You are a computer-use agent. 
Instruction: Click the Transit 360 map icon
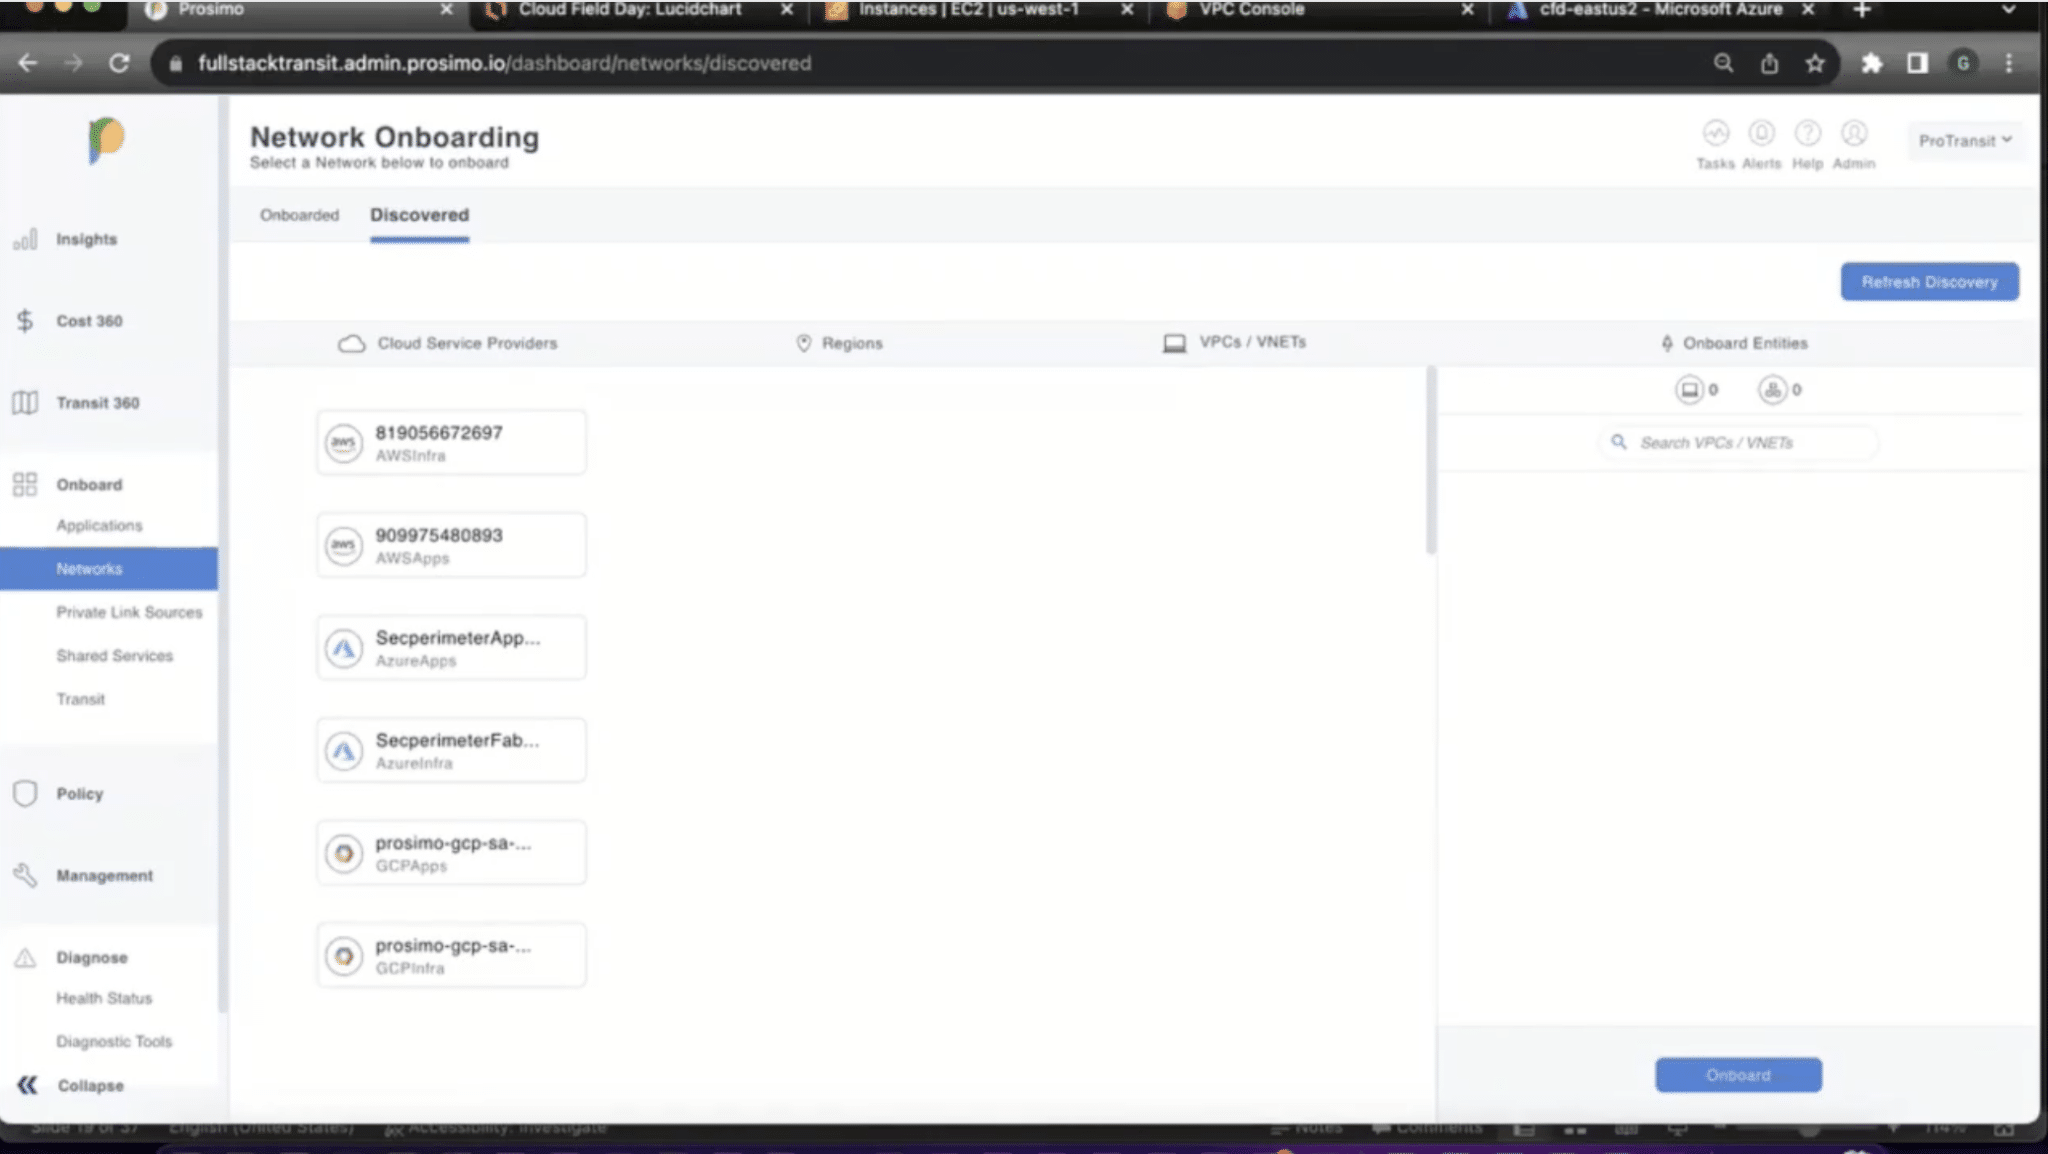click(x=25, y=403)
